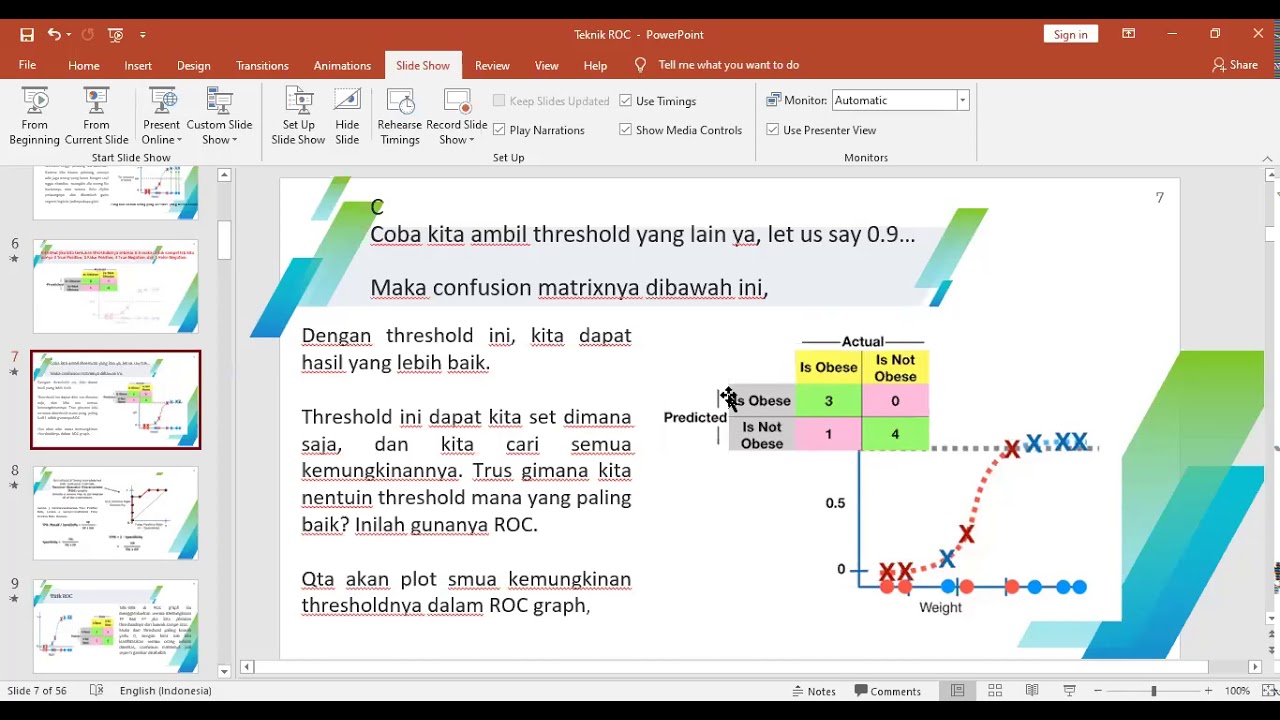
Task: Click the thumbnail panel scroll-down arrow
Action: tap(224, 671)
